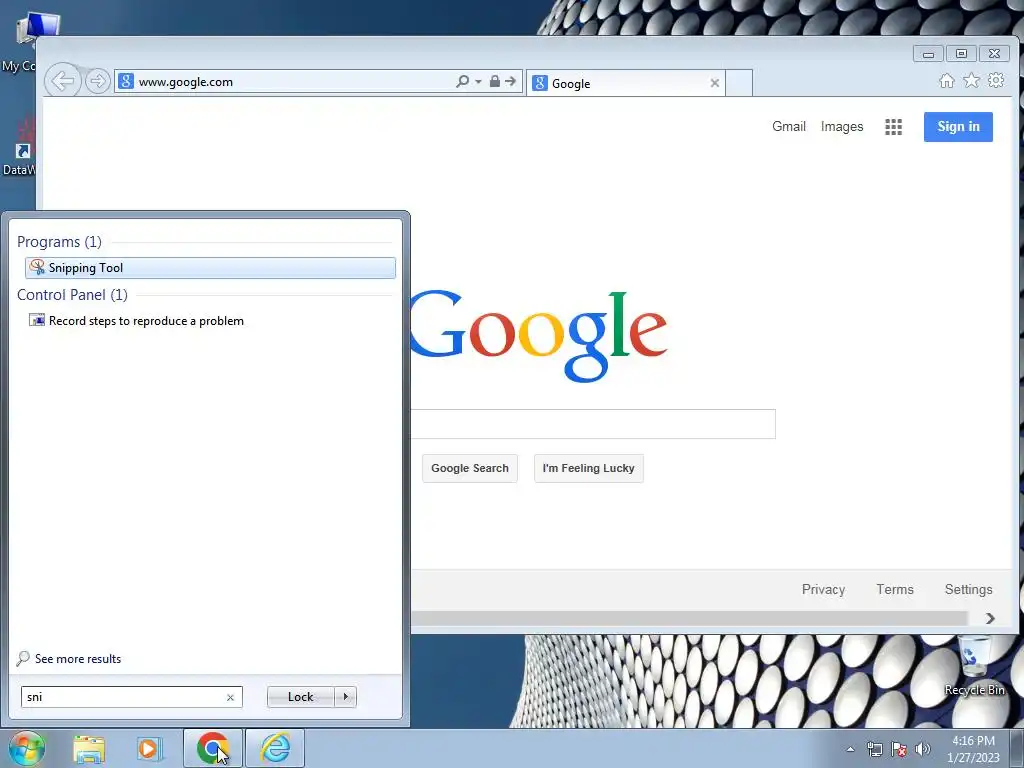Click the network status tray icon
This screenshot has height=768, width=1024.
click(x=874, y=749)
